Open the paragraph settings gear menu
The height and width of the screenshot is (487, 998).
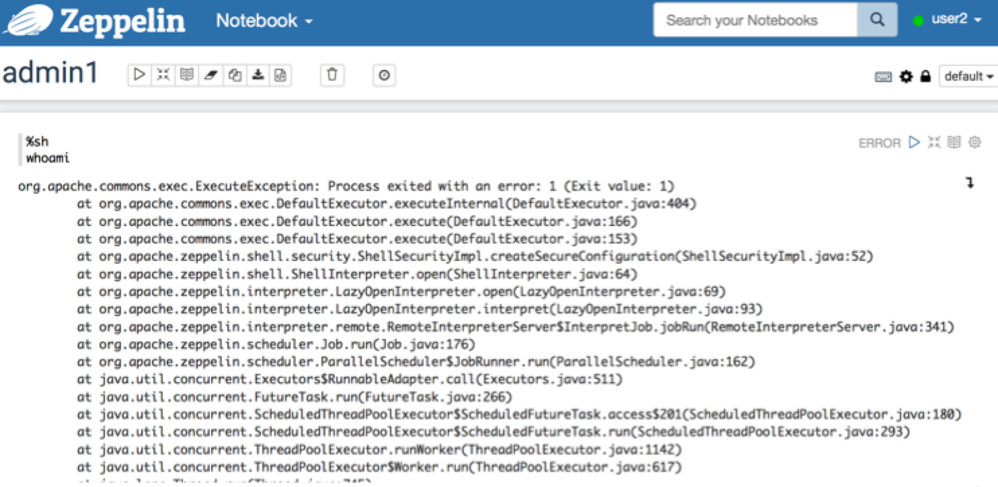click(975, 143)
